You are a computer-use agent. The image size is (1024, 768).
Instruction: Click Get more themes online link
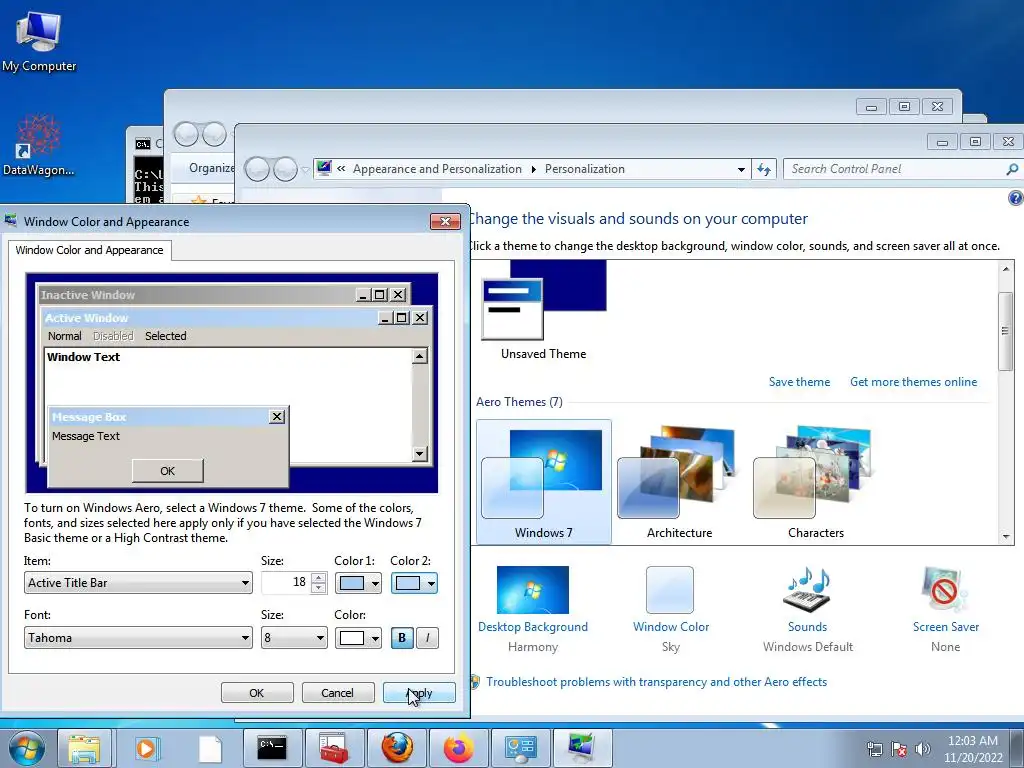[x=913, y=382]
